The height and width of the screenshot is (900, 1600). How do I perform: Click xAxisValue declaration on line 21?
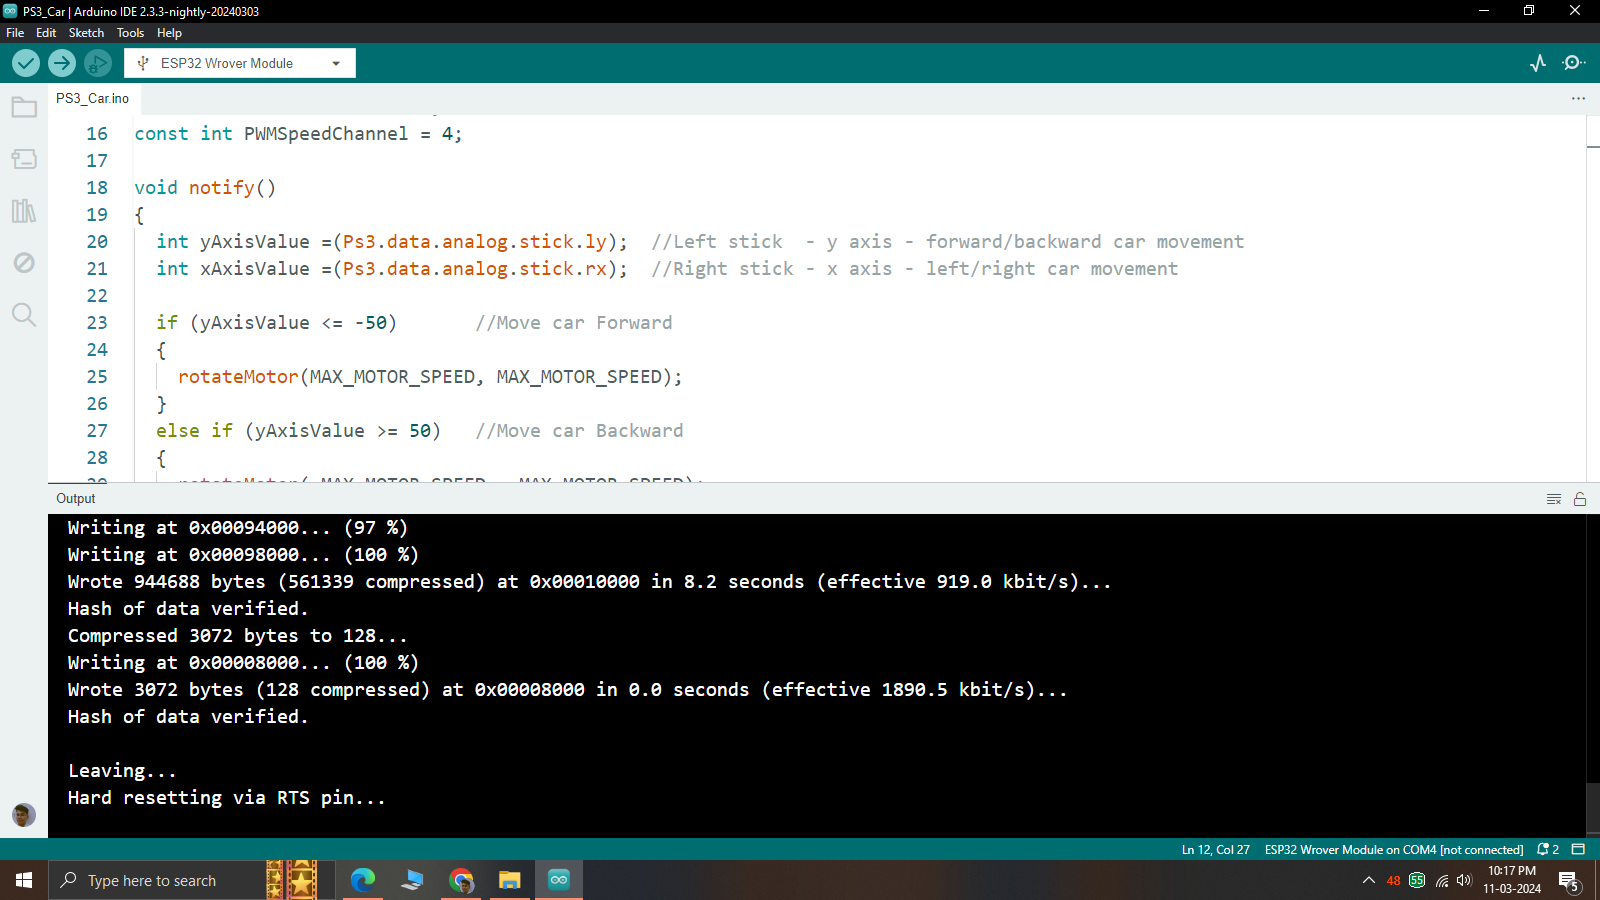(x=255, y=269)
